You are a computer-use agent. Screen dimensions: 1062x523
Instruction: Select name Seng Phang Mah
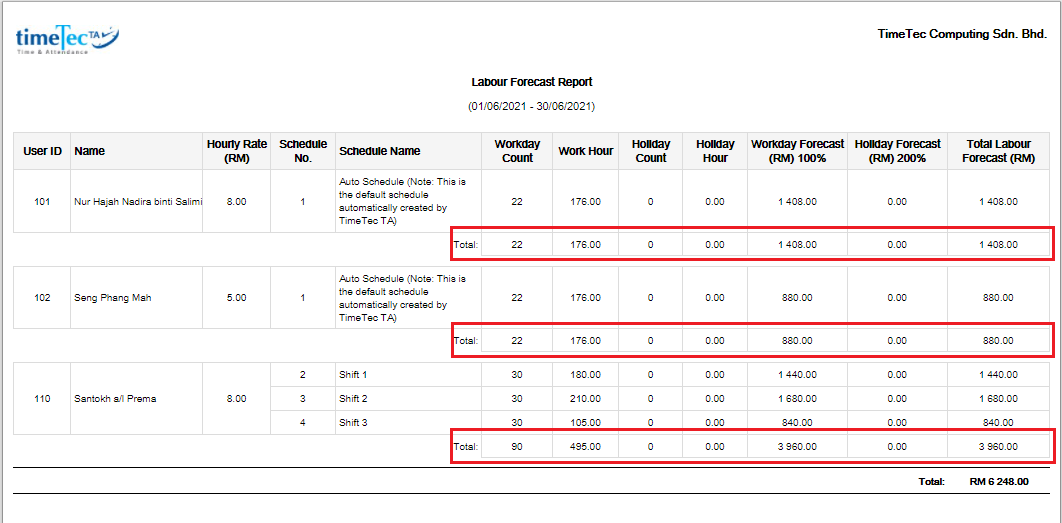[112, 297]
